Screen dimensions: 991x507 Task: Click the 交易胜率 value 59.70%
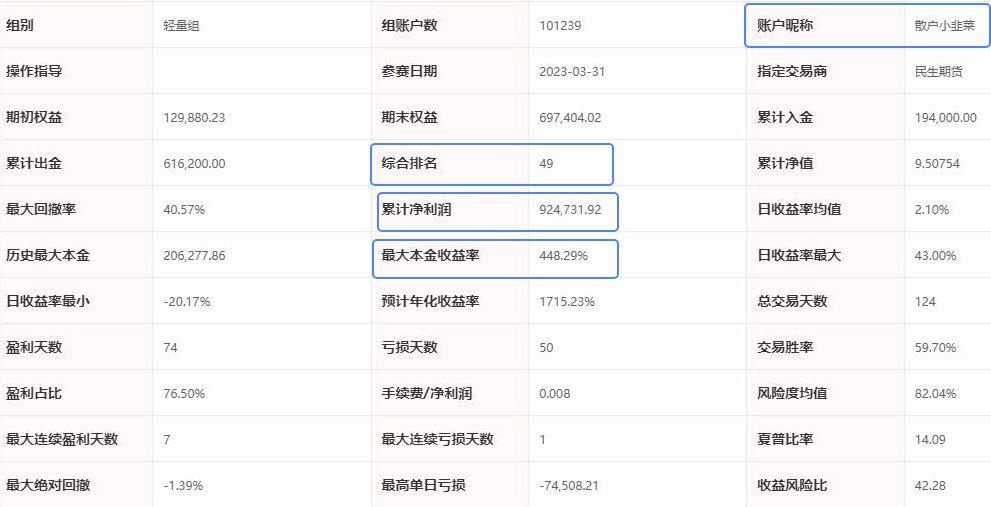coord(935,348)
